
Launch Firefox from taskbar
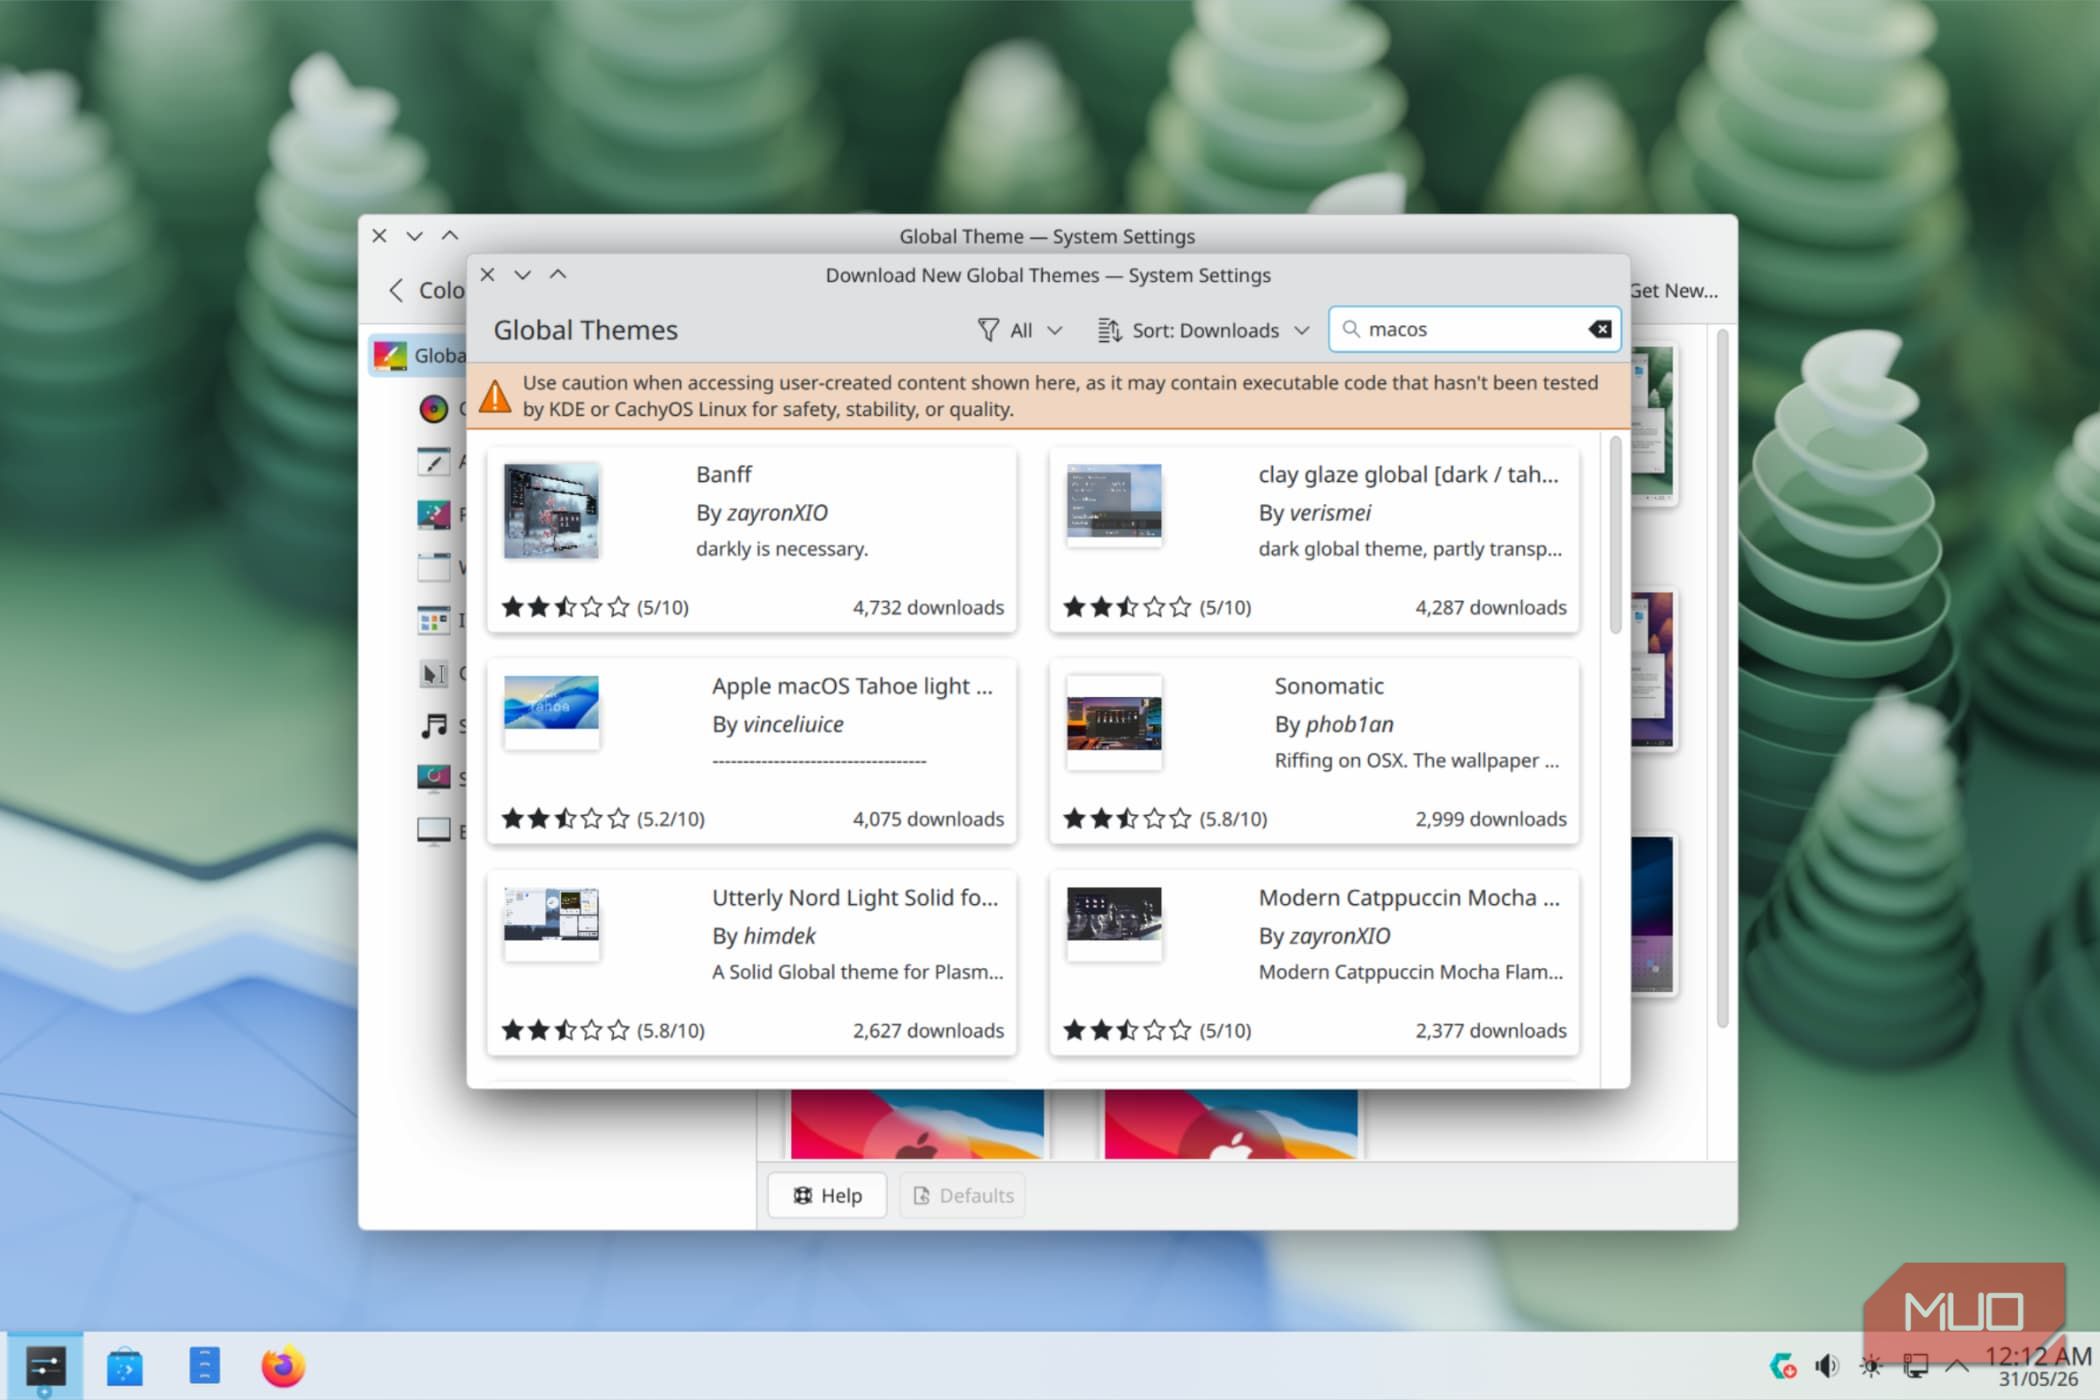click(283, 1367)
